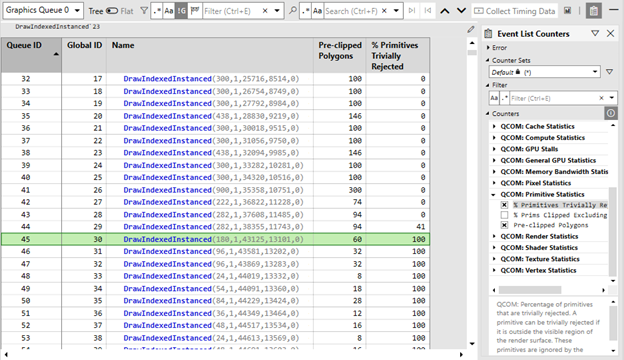
Task: Open the Default counter set combo box
Action: tap(544, 72)
